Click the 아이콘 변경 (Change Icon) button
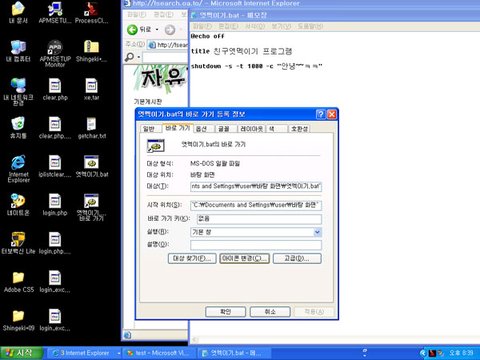This screenshot has width=480, height=360. [245, 258]
